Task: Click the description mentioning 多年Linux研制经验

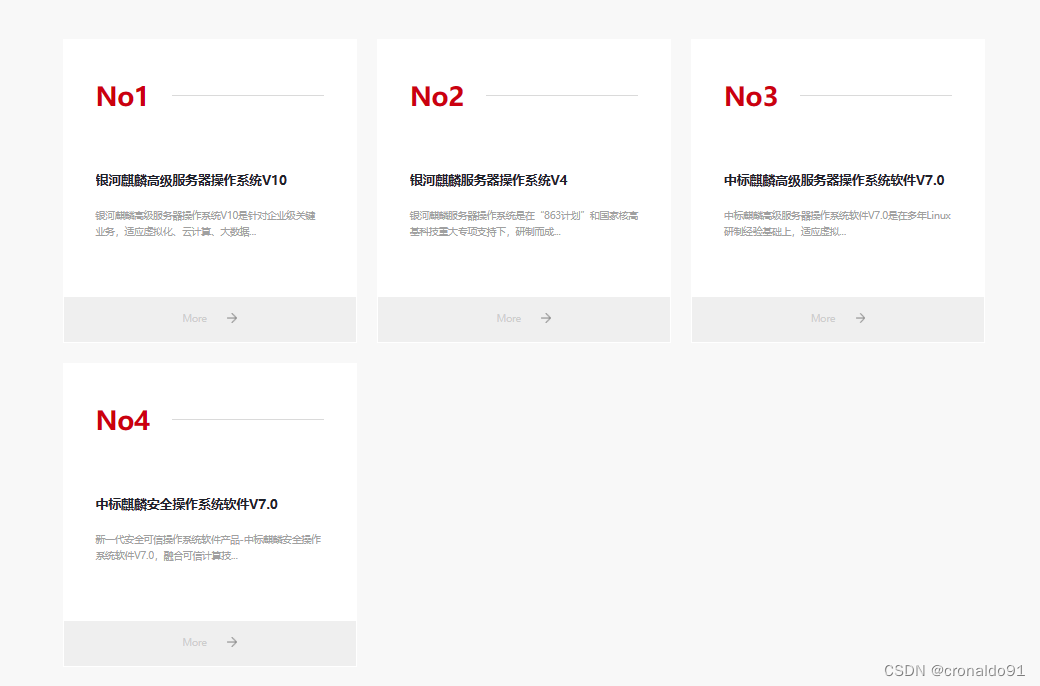Action: [837, 224]
